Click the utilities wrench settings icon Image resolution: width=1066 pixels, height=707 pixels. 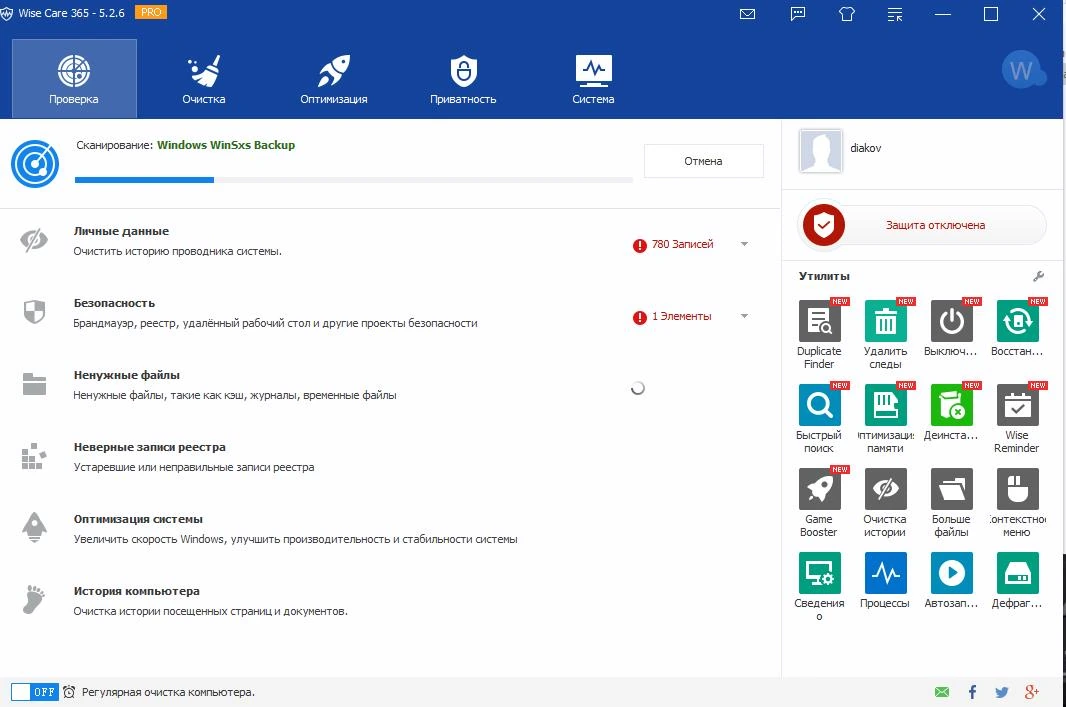click(x=1038, y=276)
